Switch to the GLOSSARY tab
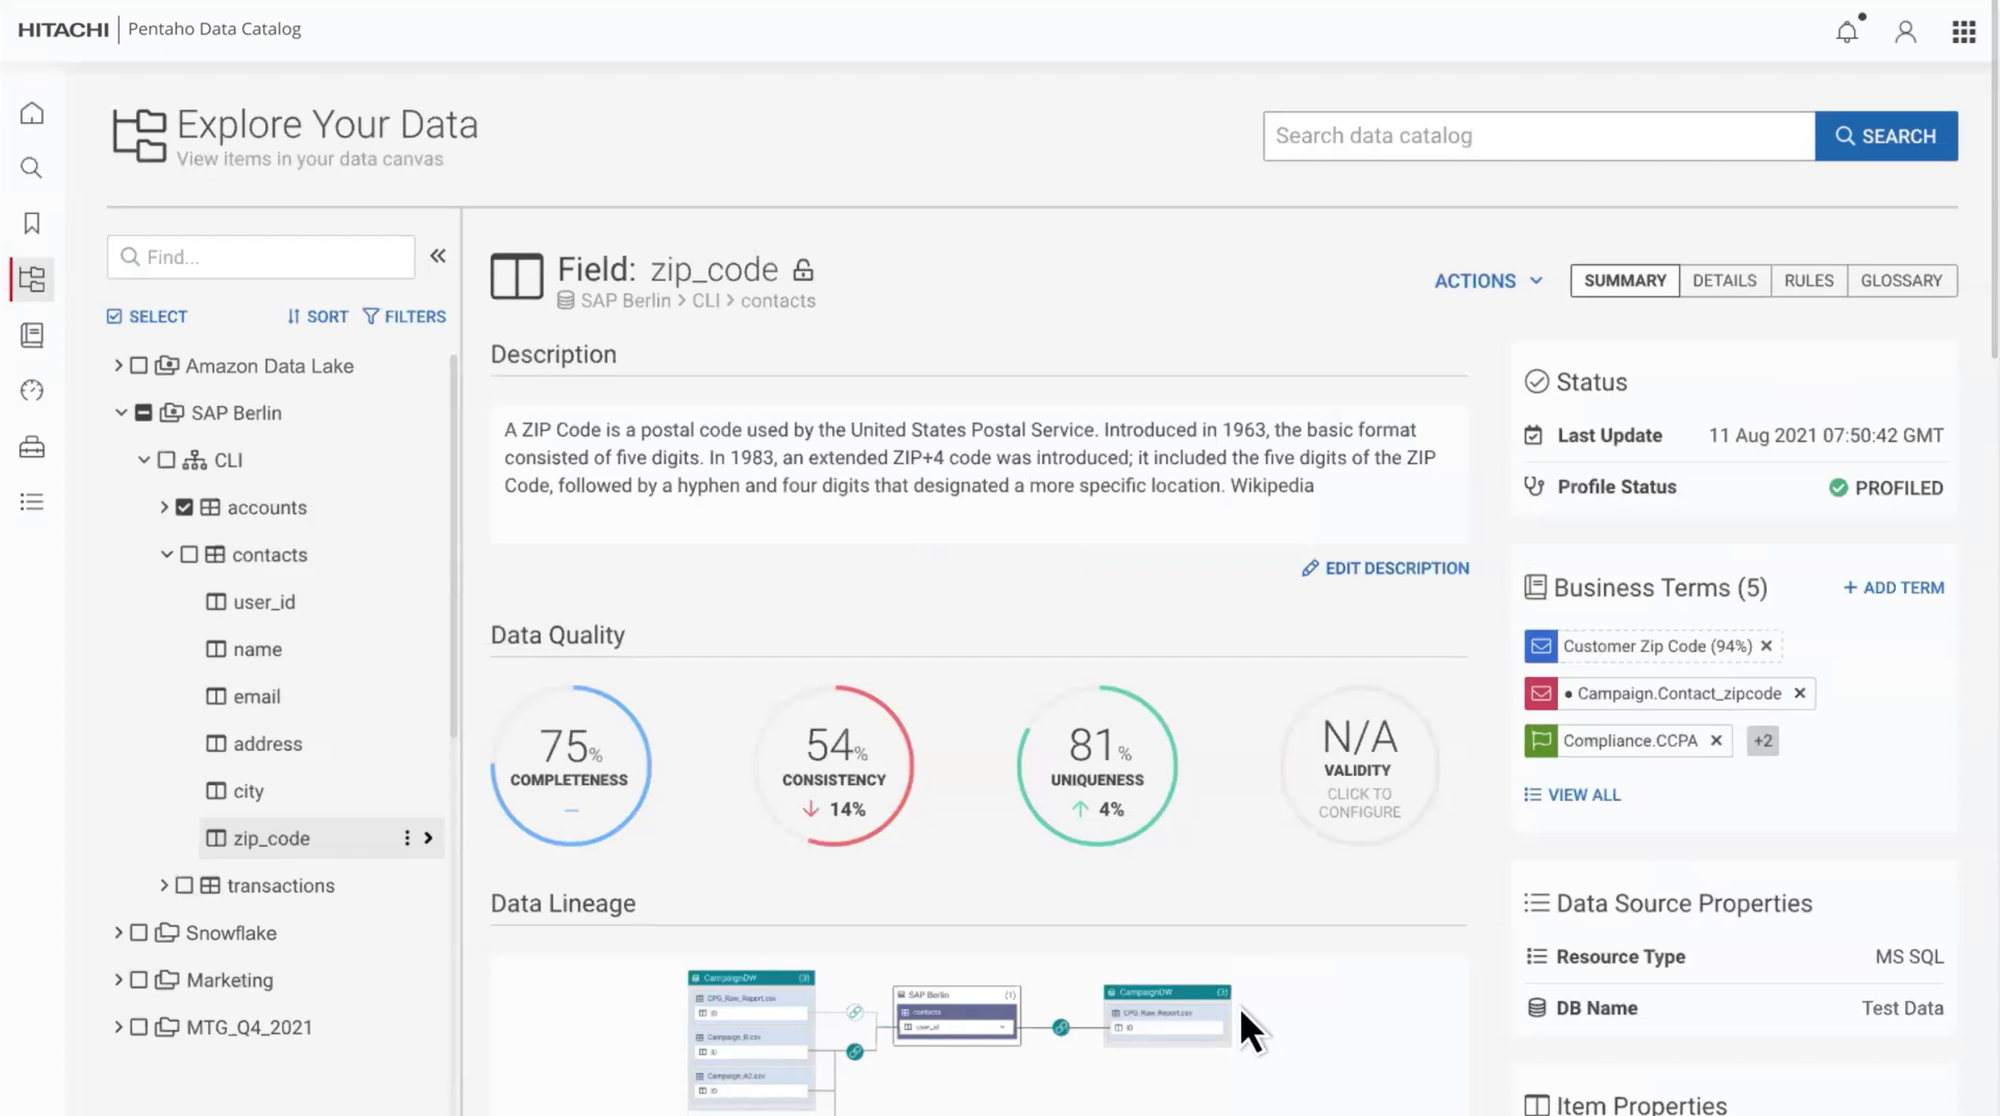Screen dimensions: 2000x1116 1901,281
